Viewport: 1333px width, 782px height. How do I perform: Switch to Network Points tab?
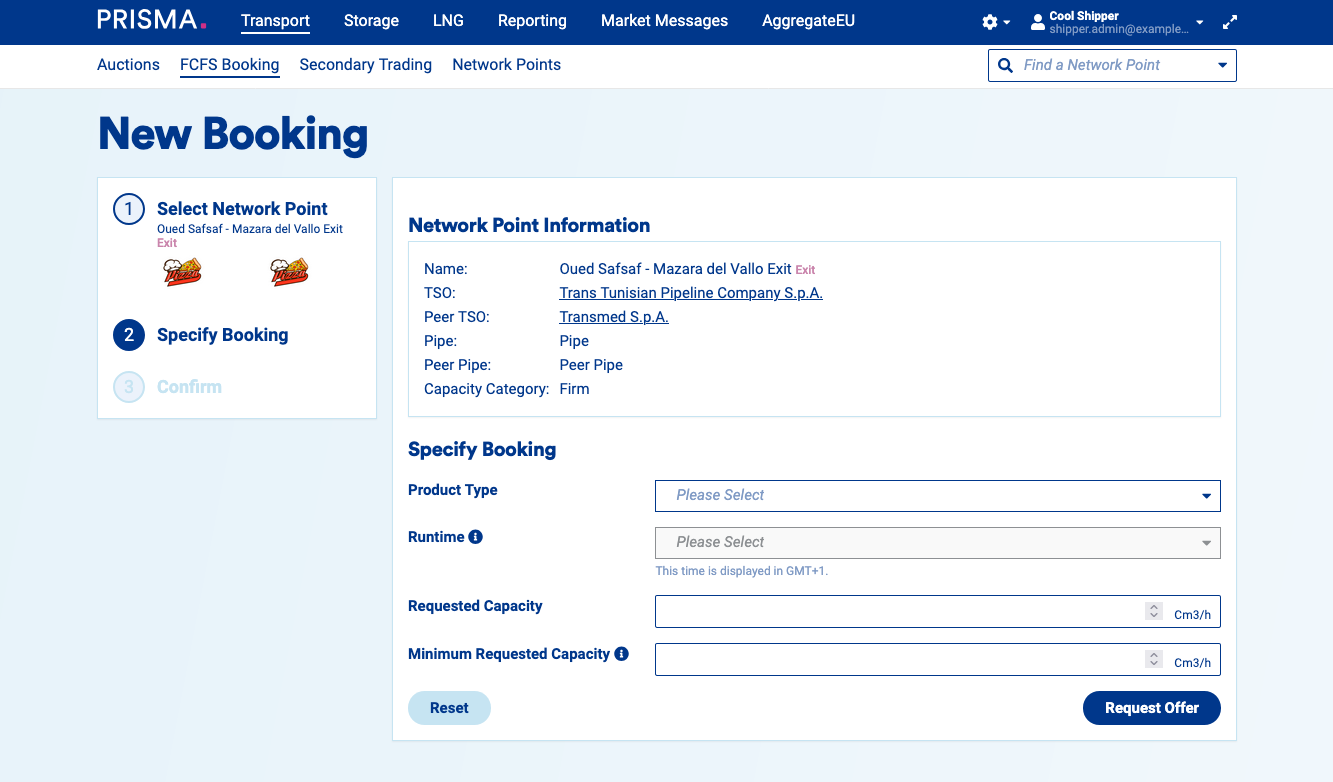[506, 65]
